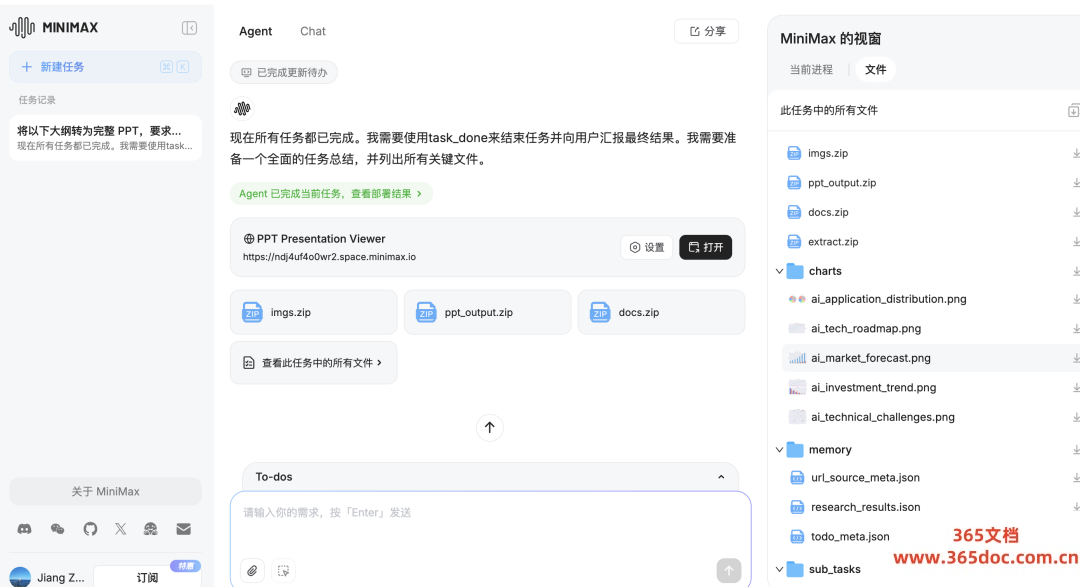Switch to the Chat tab
1080x587 pixels.
coord(313,31)
